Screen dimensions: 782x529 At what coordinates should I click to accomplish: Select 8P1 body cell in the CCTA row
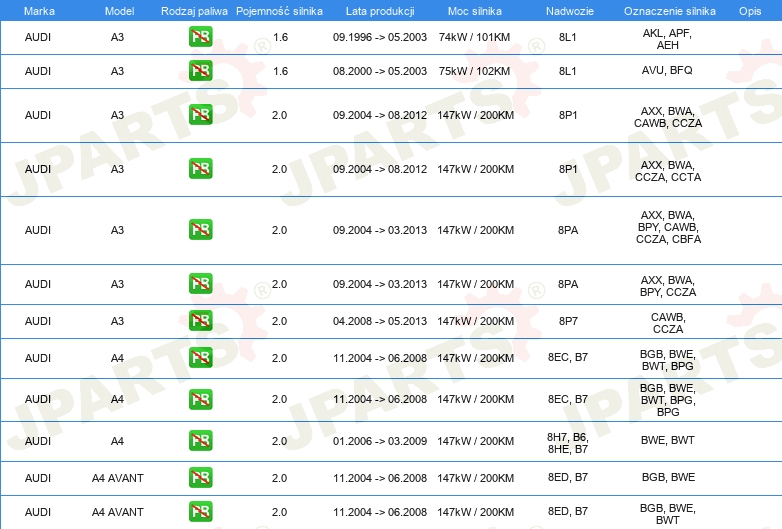coord(568,170)
